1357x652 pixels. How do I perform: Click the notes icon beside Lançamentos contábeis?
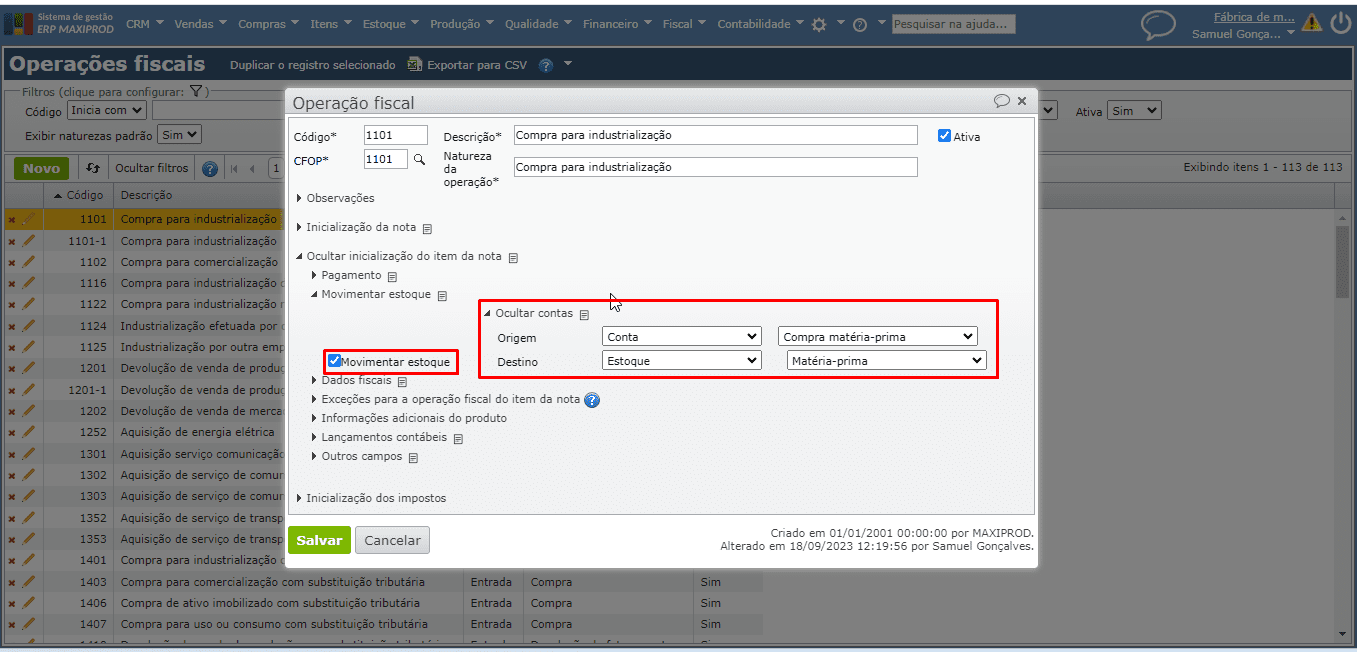pos(458,438)
